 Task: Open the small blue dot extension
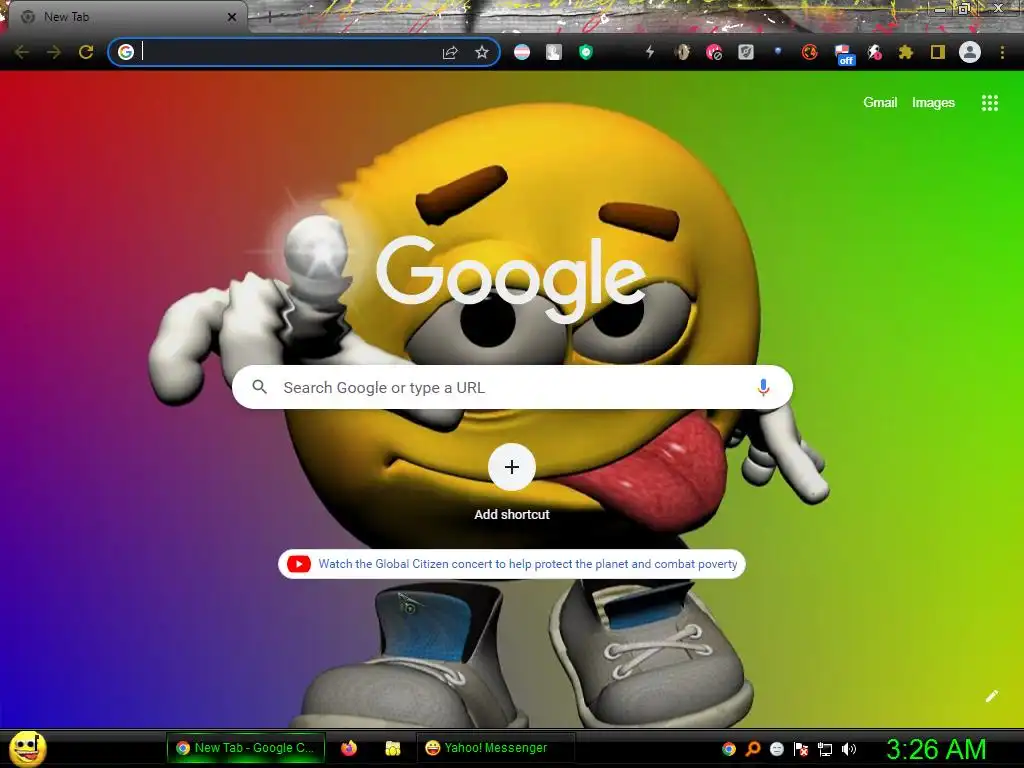[x=778, y=50]
